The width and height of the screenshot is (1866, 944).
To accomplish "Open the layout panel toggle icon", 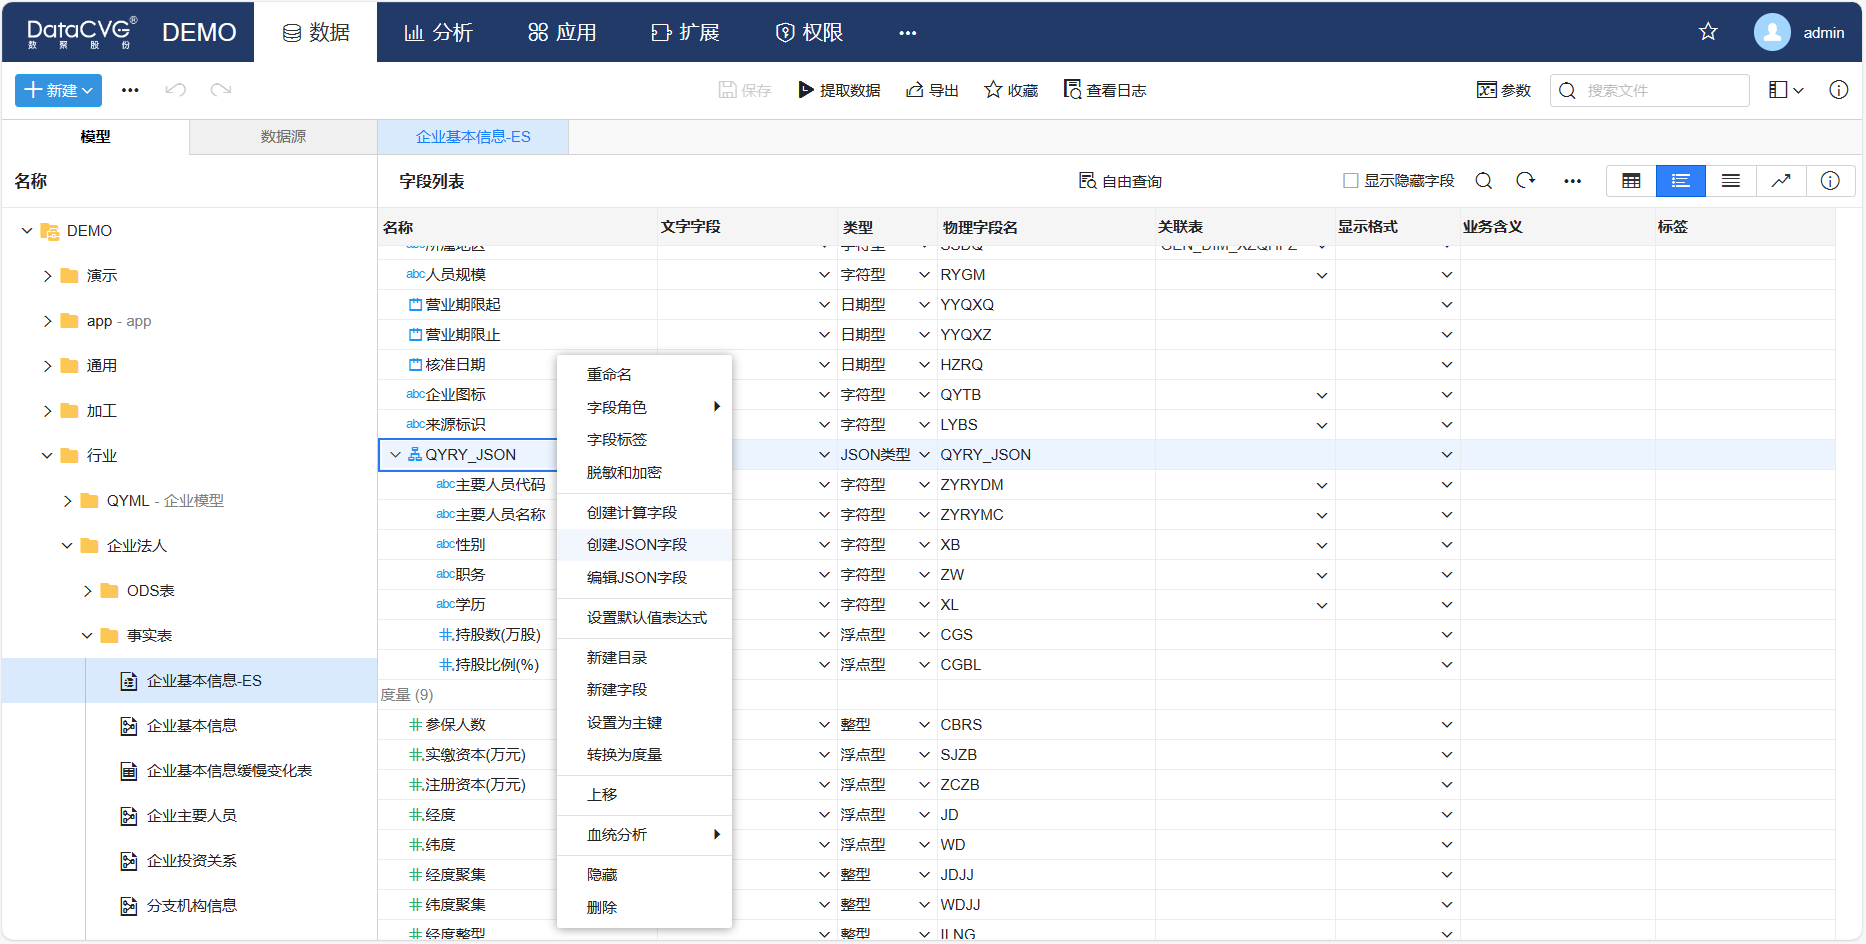I will (1786, 90).
